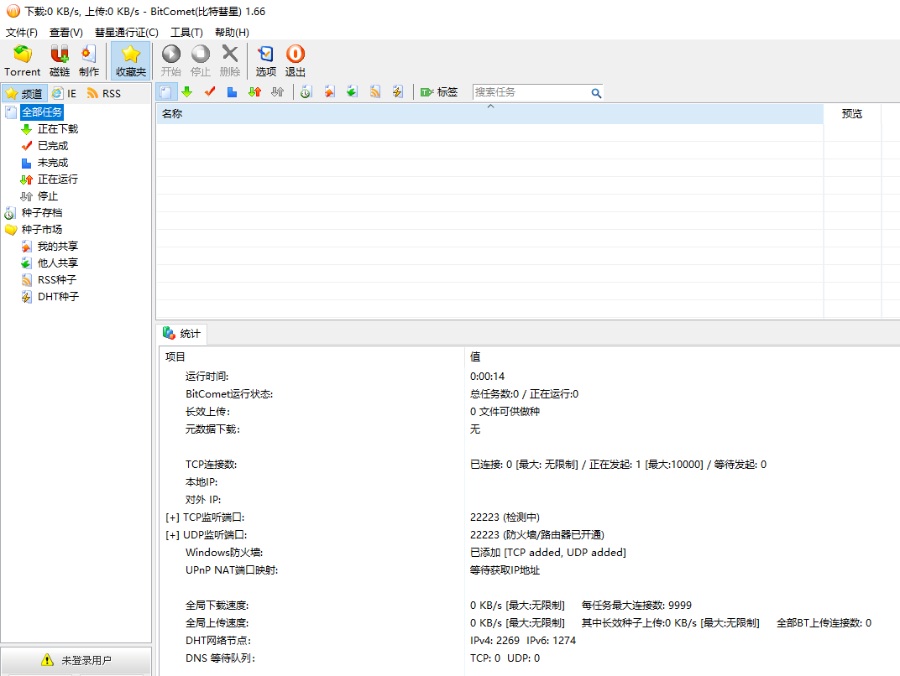Click the DHT torrents lightning filter icon
Image resolution: width=900 pixels, height=676 pixels.
pyautogui.click(x=397, y=92)
